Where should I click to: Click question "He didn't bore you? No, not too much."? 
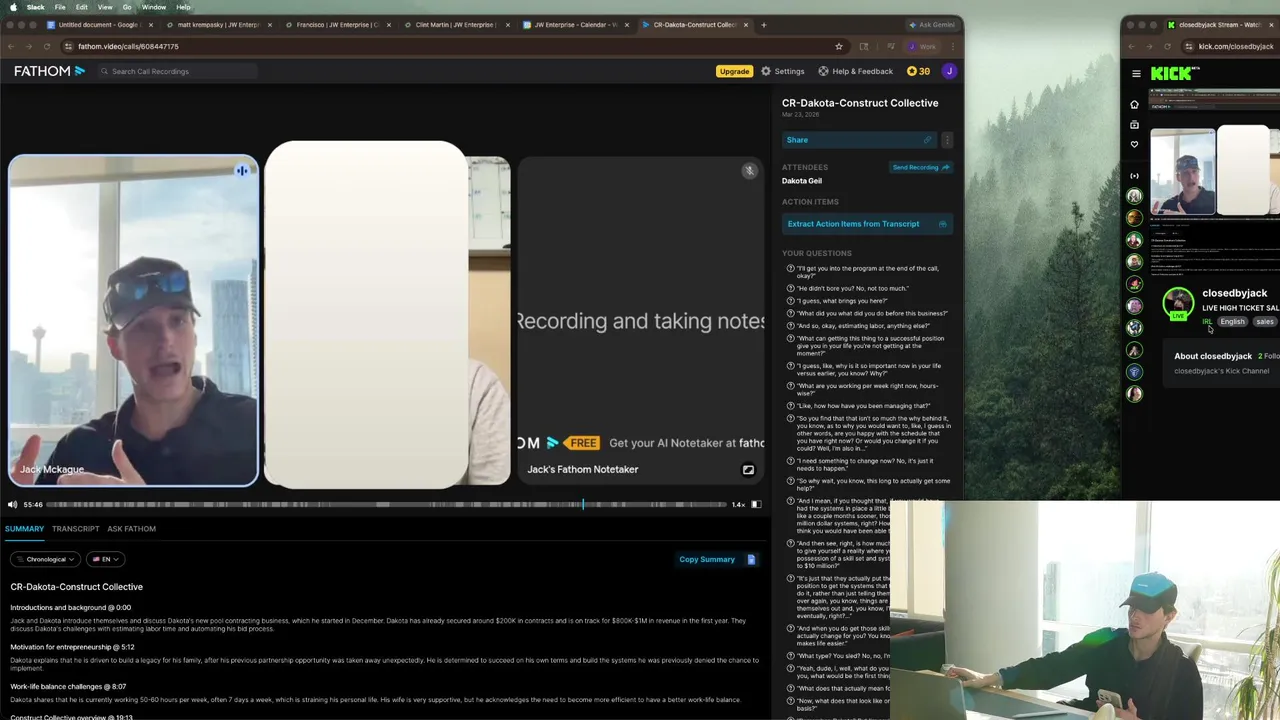click(852, 288)
